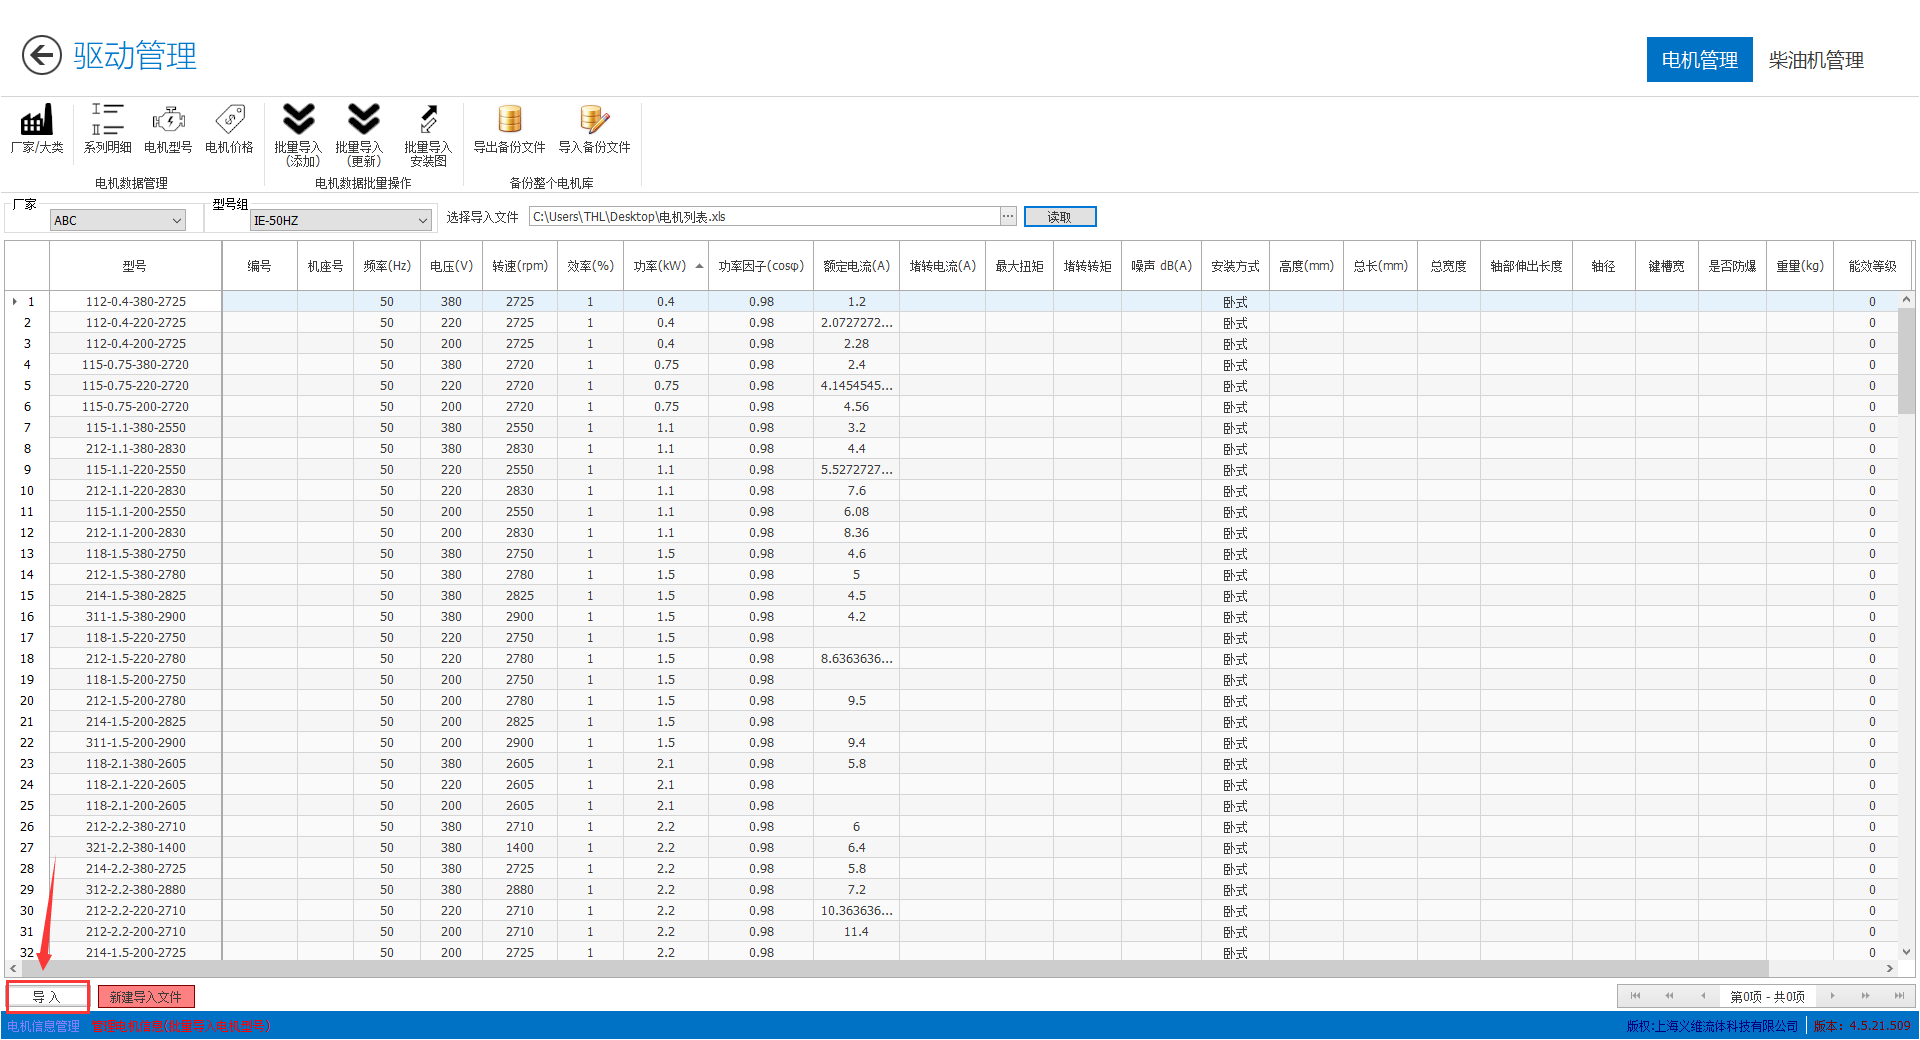The image size is (1920, 1040).
Task: Click the 导入 import button
Action: 47,997
